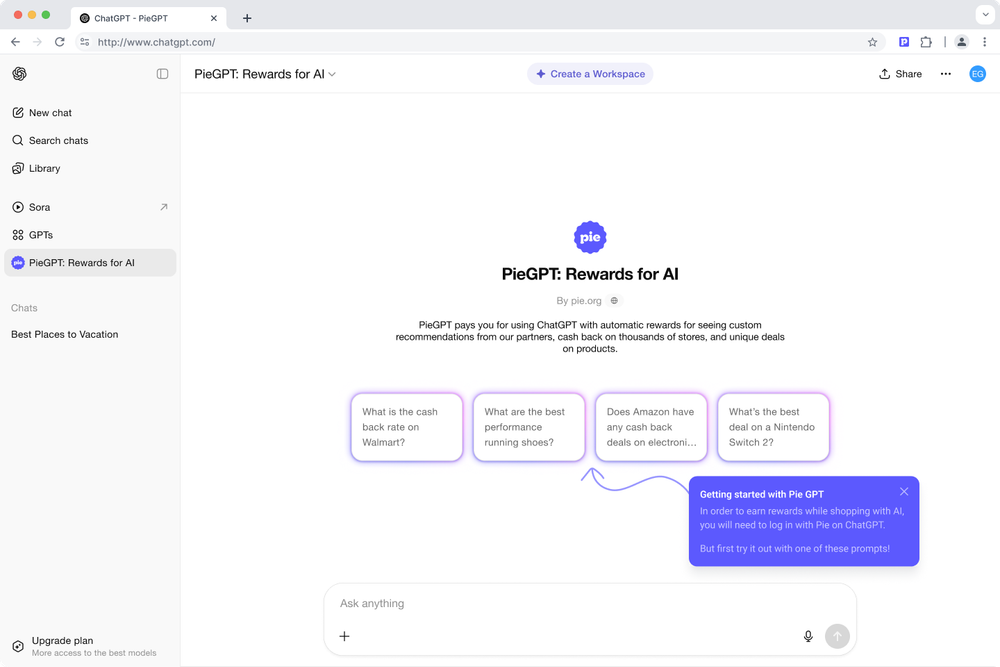
Task: Expand the Chrome tab search chevron
Action: click(x=983, y=17)
